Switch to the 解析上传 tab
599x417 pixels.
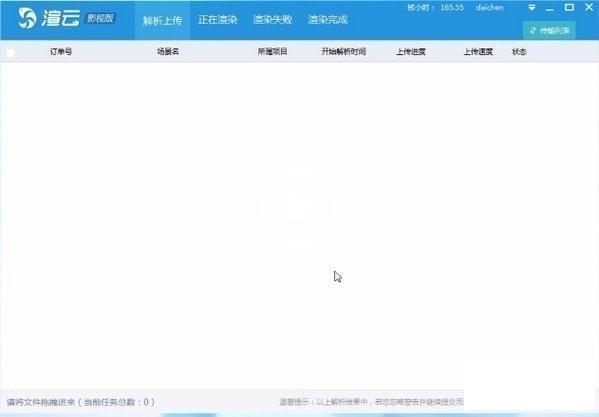click(162, 20)
